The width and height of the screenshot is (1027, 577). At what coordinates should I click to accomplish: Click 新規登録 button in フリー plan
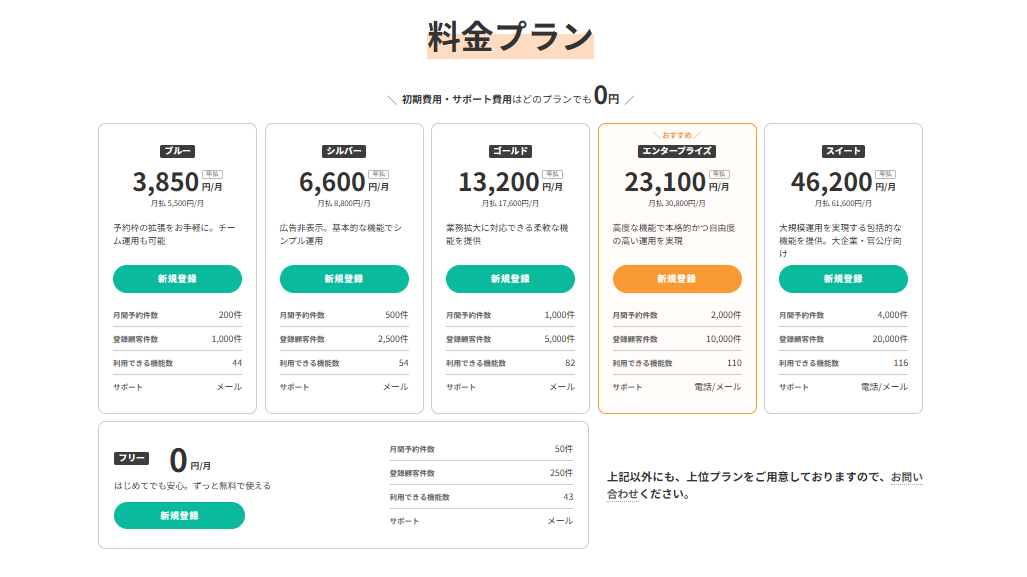pyautogui.click(x=179, y=516)
